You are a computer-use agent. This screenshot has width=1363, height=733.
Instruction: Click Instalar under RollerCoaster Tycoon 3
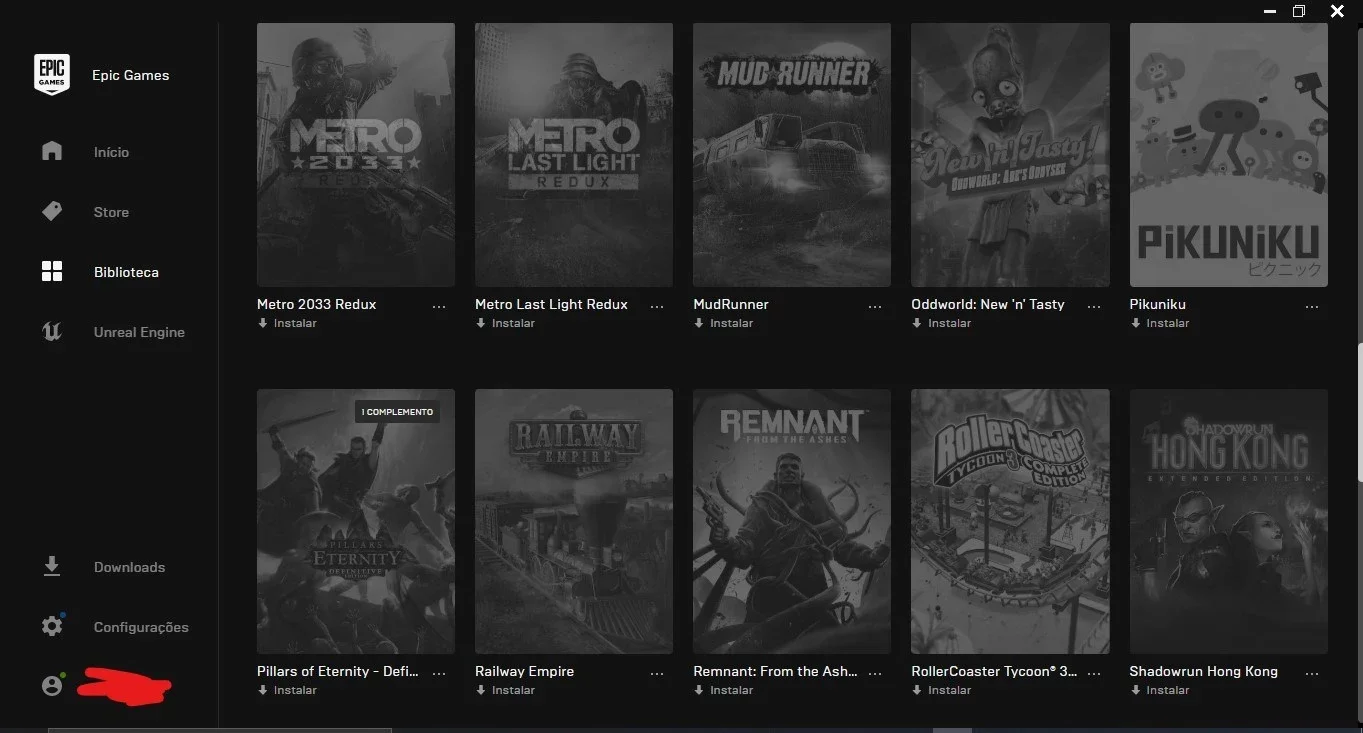(949, 690)
